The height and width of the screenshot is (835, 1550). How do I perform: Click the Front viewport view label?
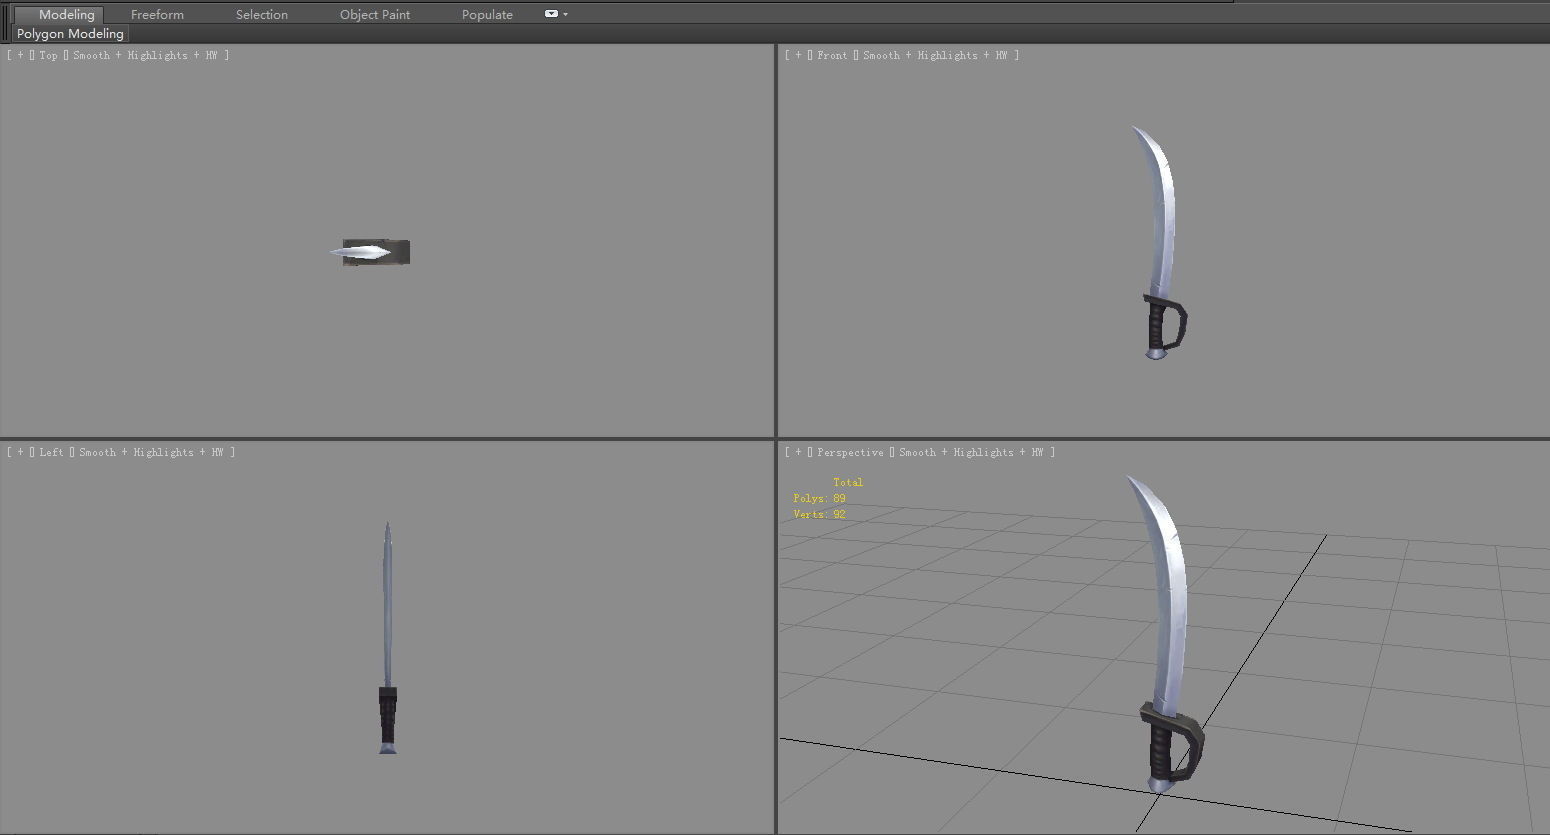(832, 56)
